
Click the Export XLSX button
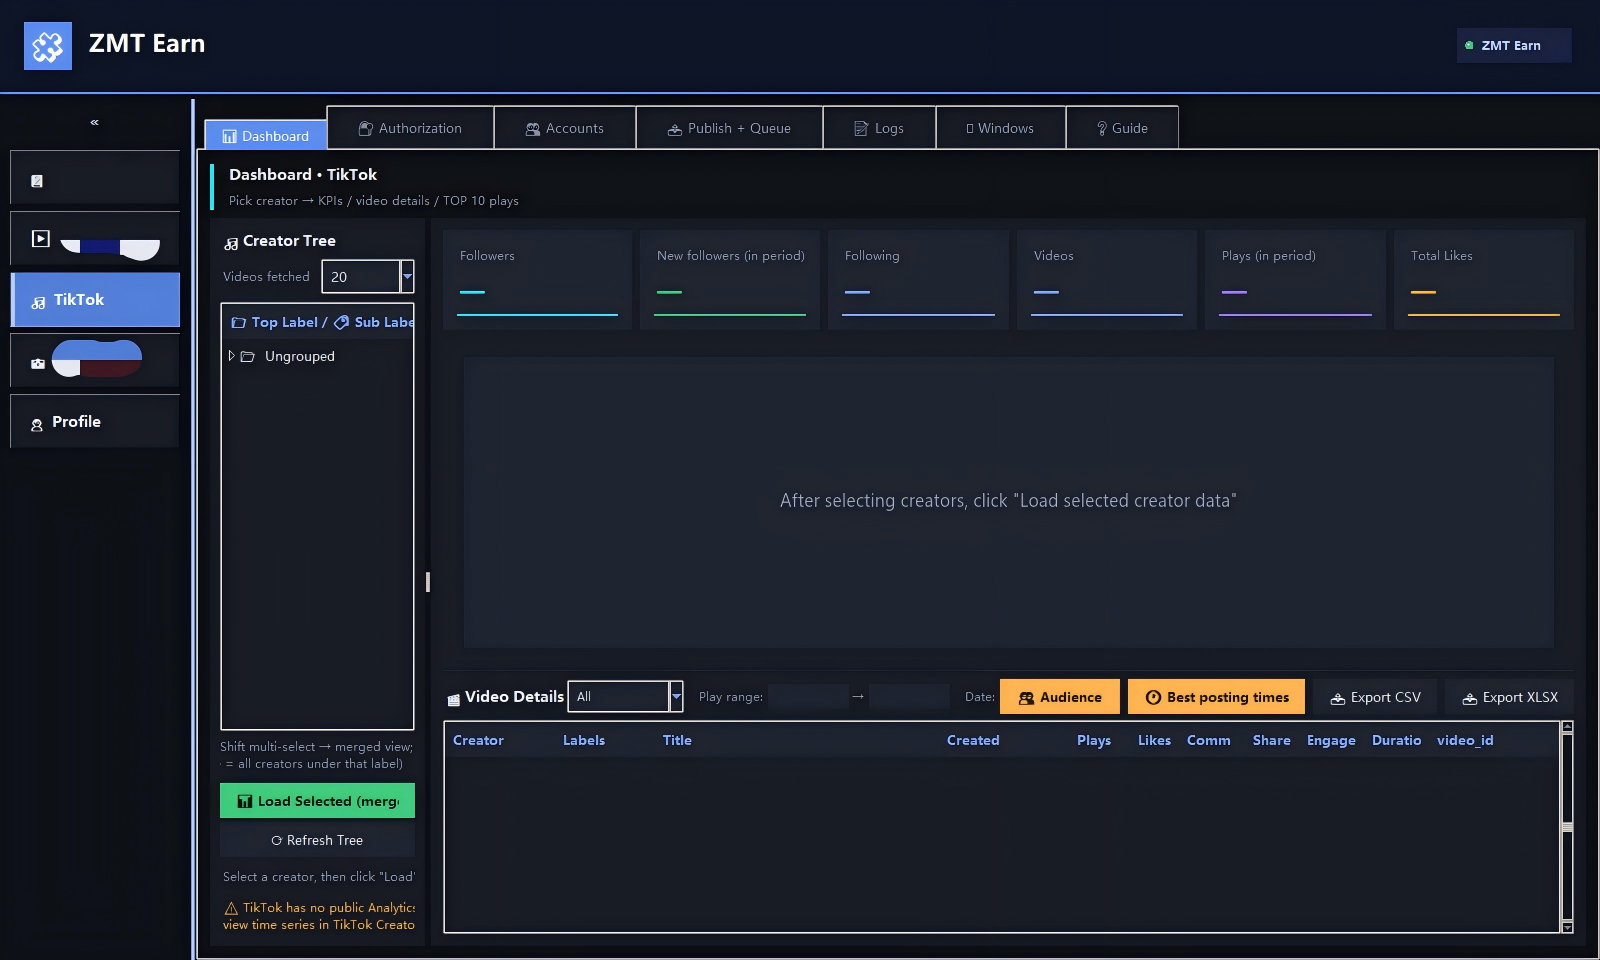tap(1510, 697)
